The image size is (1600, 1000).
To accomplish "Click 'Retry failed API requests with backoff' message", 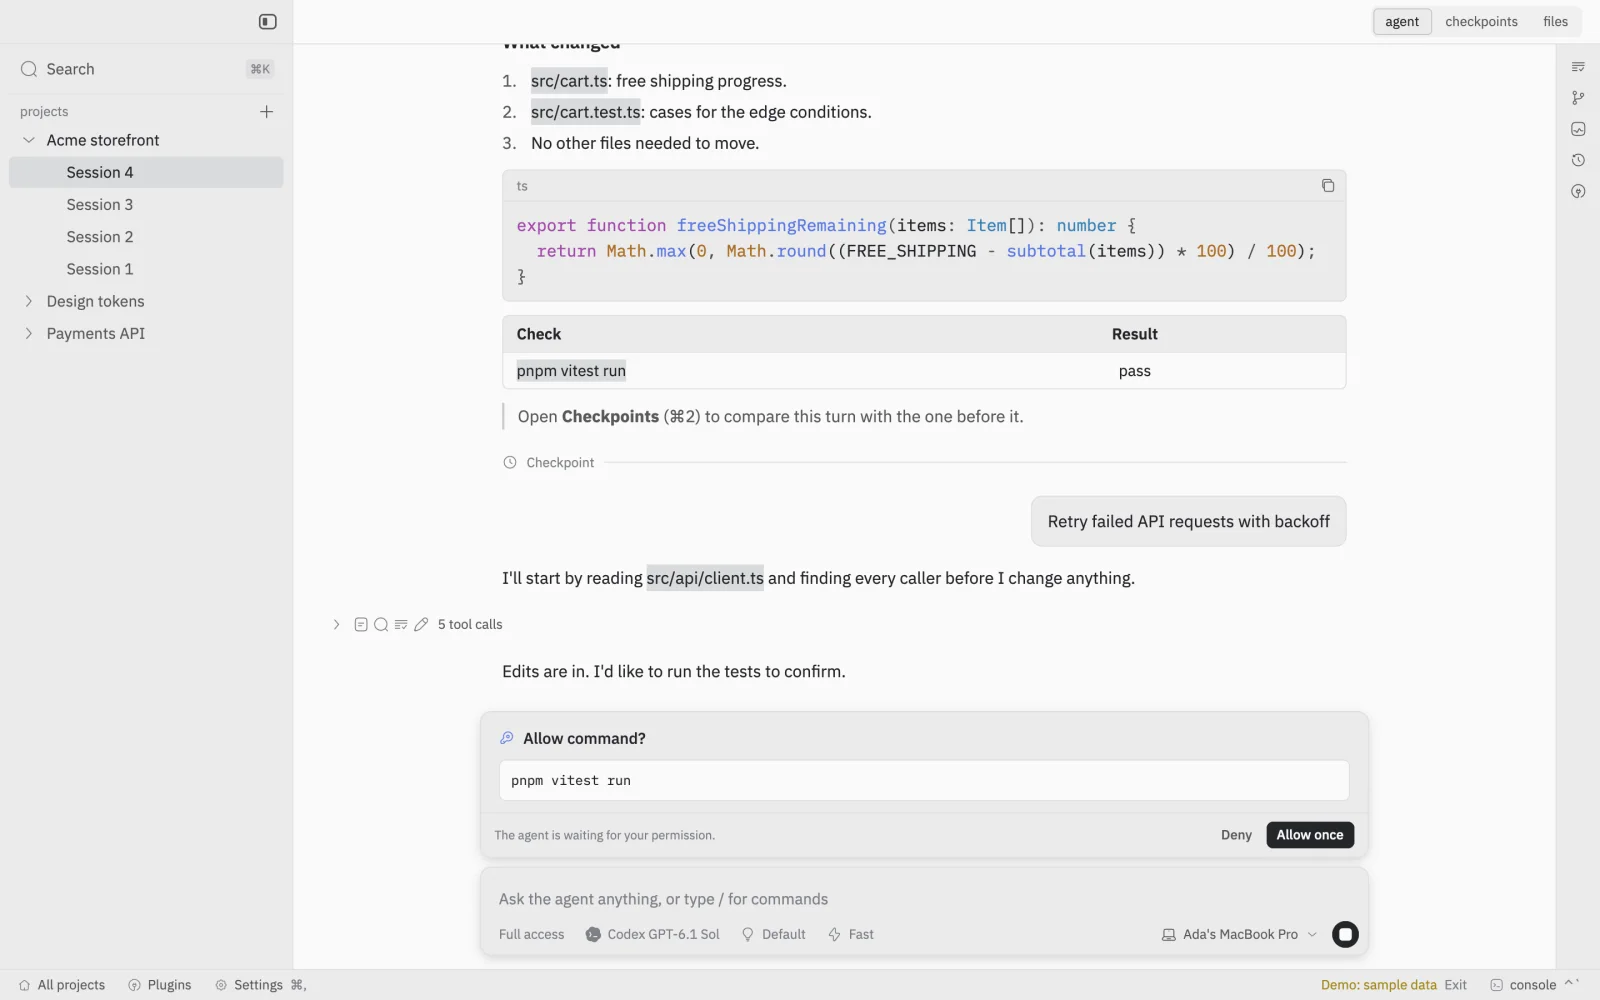I will tap(1188, 521).
